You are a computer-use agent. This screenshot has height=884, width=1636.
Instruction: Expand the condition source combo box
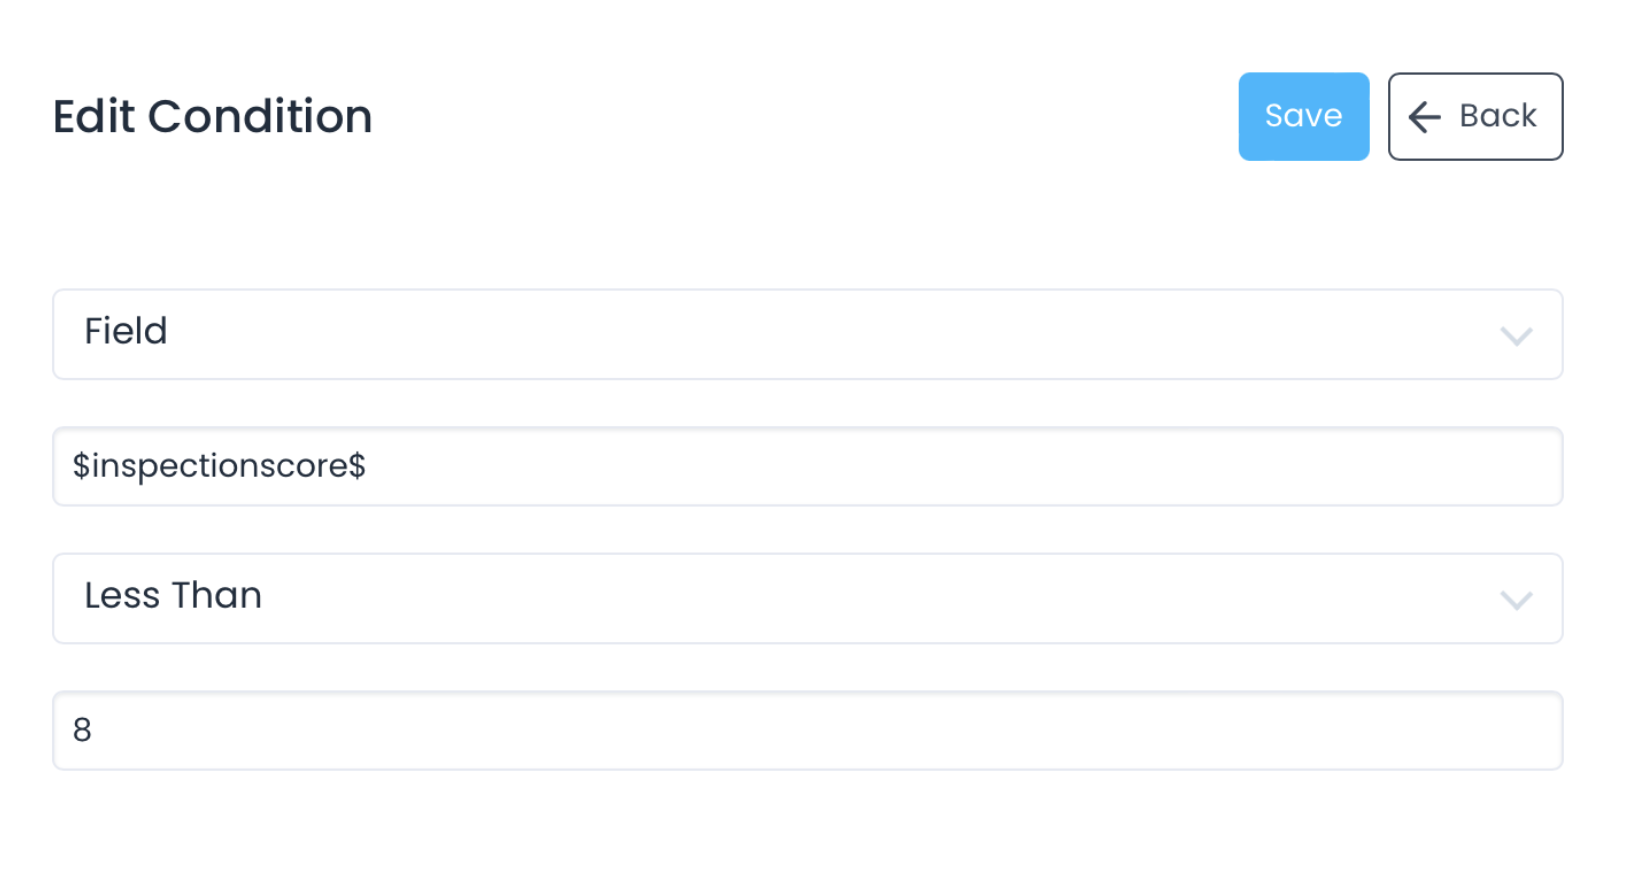[806, 334]
